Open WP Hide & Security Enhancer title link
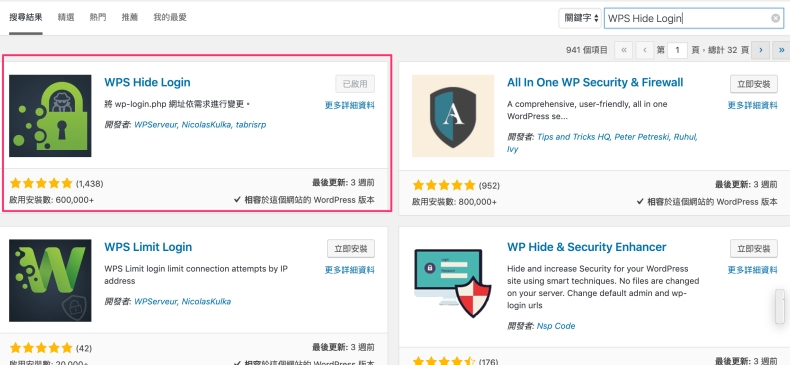The height and width of the screenshot is (365, 790). tap(586, 247)
